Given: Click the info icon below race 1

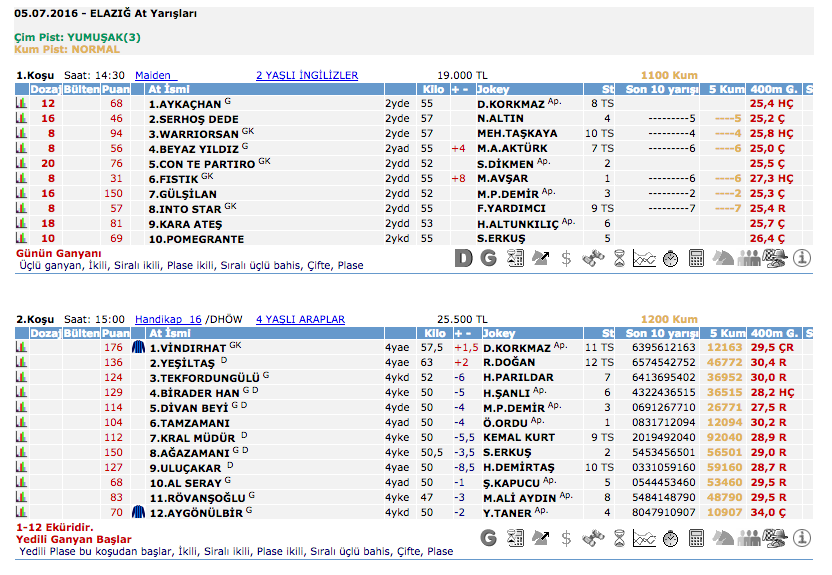Looking at the screenshot, I should 802,258.
